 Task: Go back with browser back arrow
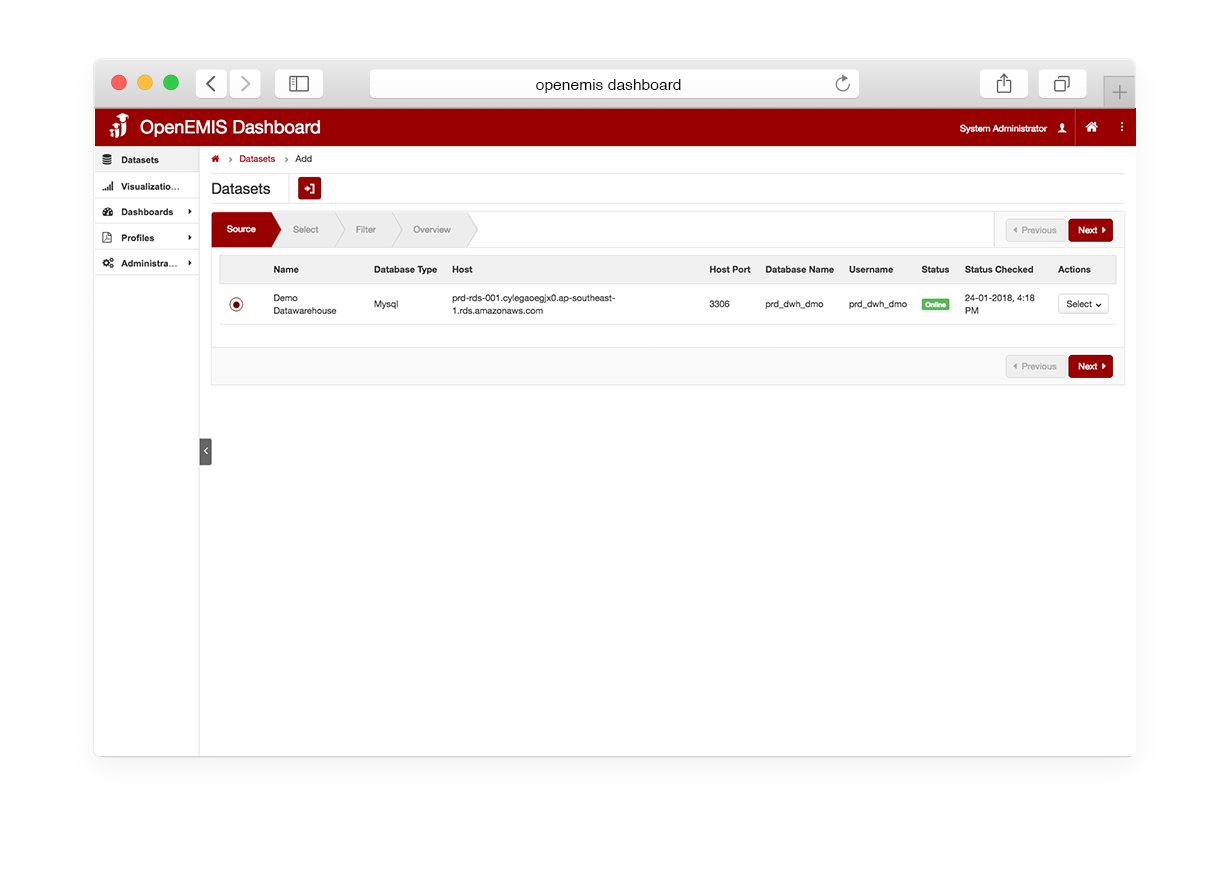(x=211, y=84)
